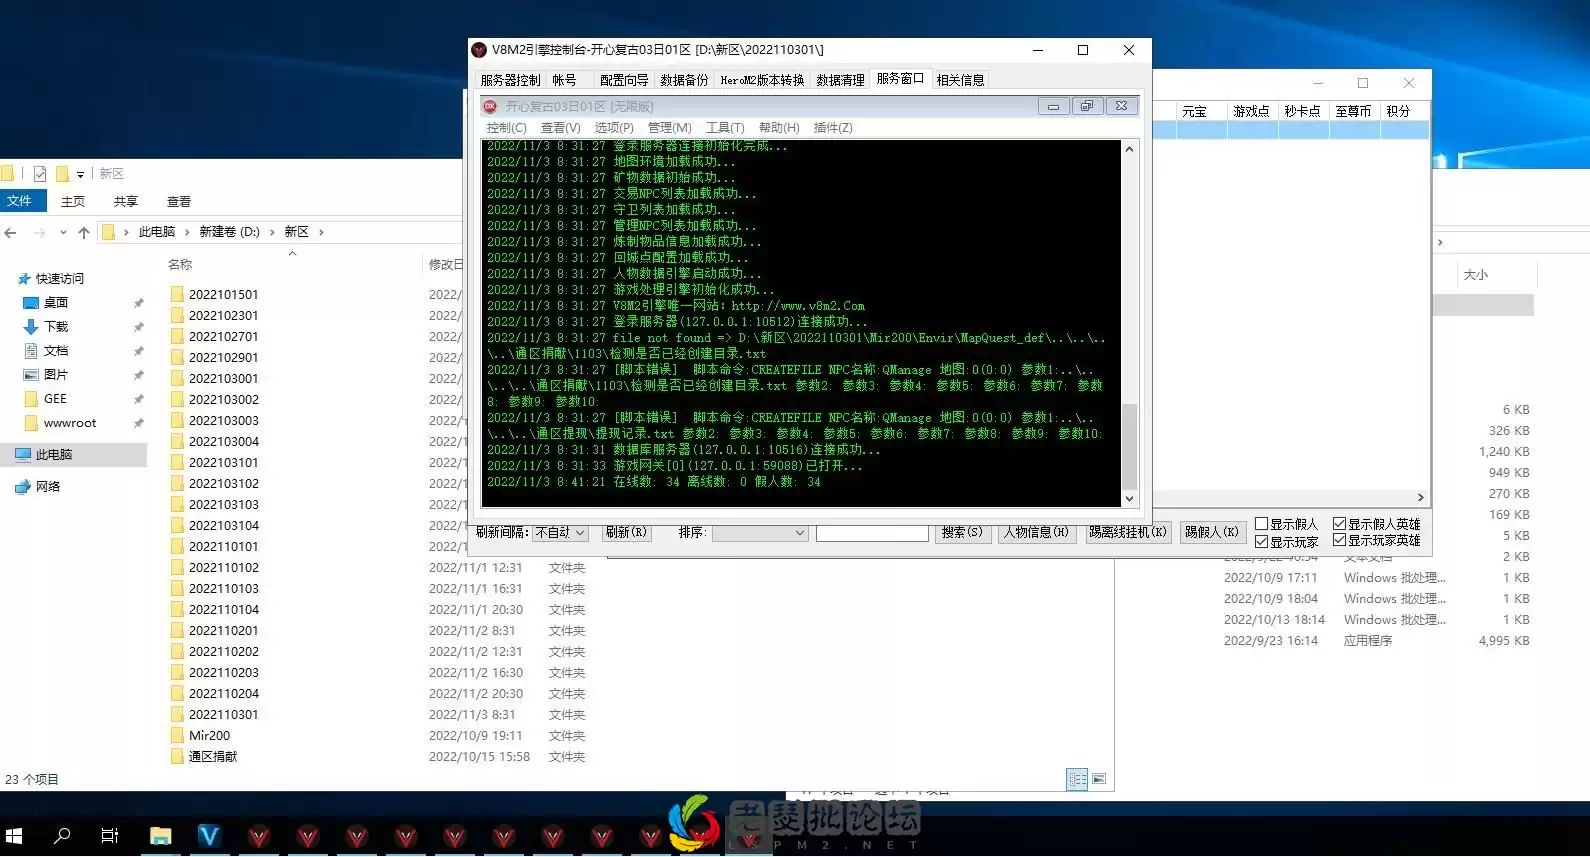This screenshot has height=857, width=1590.
Task: Click the sort arrow above 名称 column
Action: [x=292, y=254]
